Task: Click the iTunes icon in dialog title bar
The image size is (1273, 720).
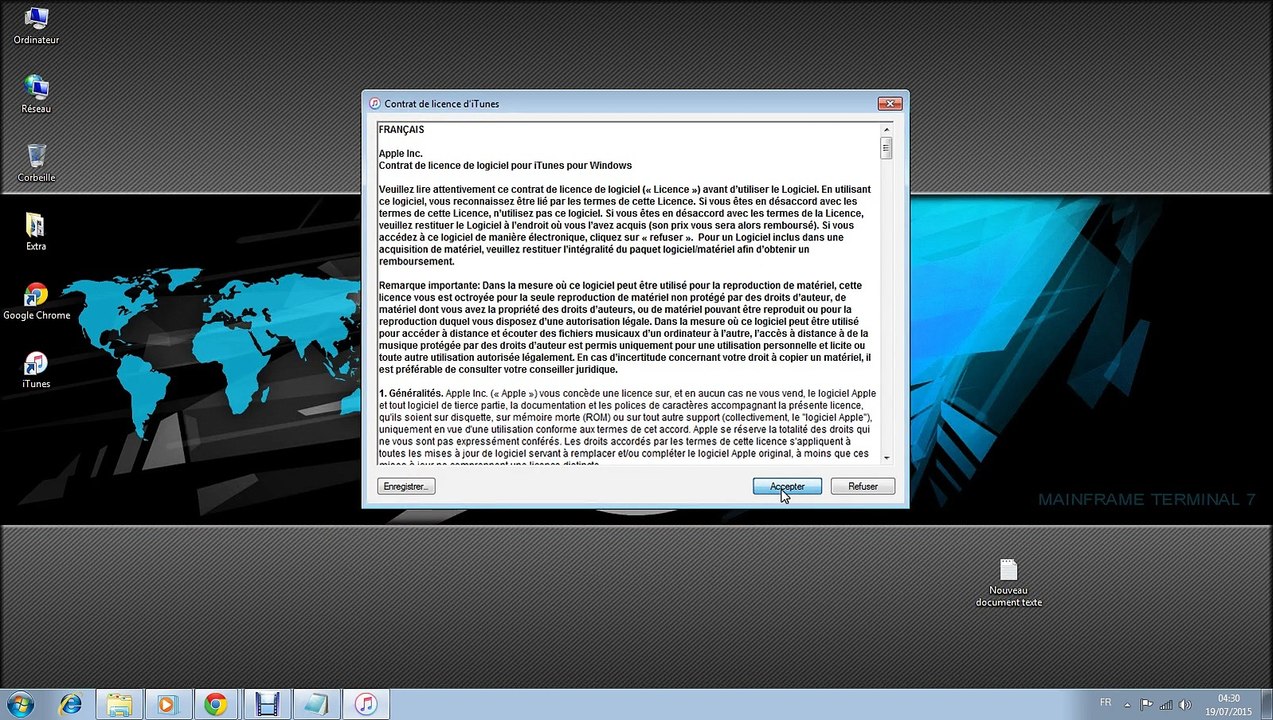Action: click(375, 103)
